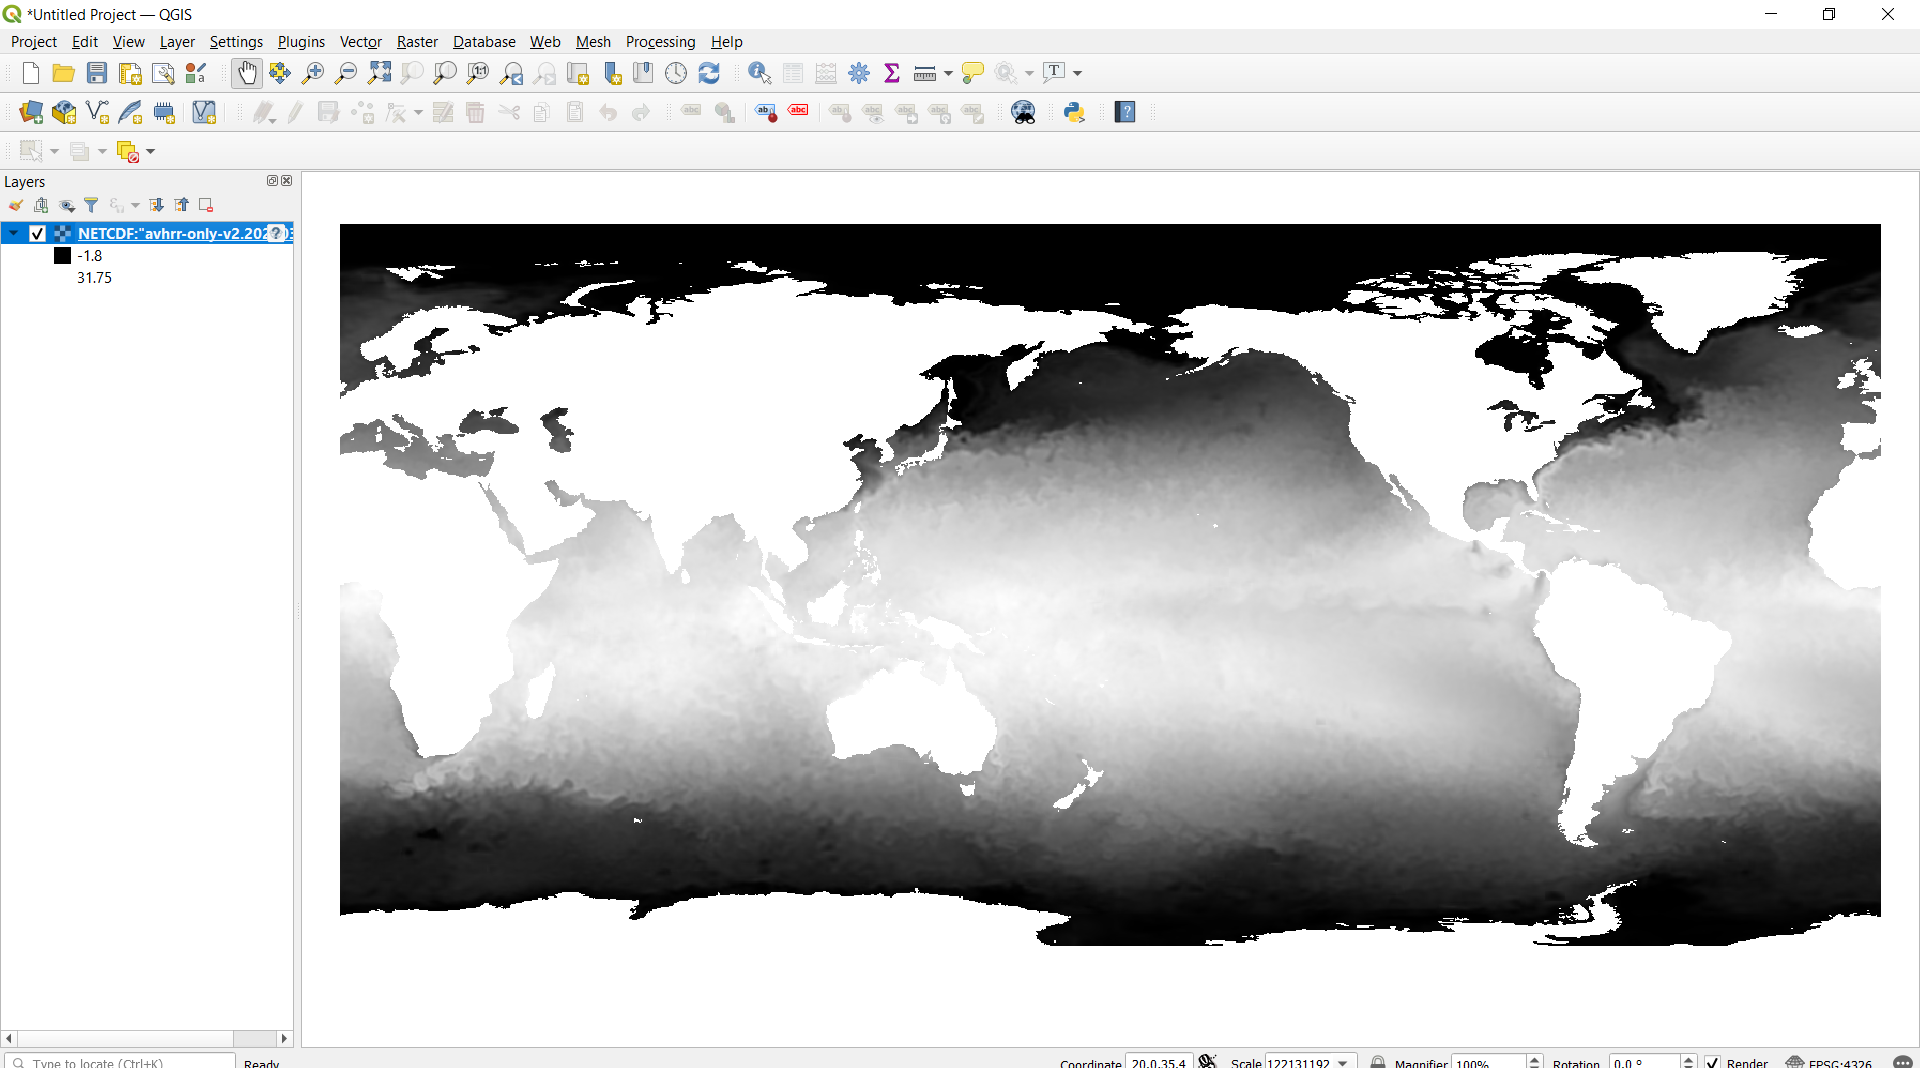The height and width of the screenshot is (1068, 1920).
Task: Toggle extents and mouse position display
Action: (1207, 1062)
